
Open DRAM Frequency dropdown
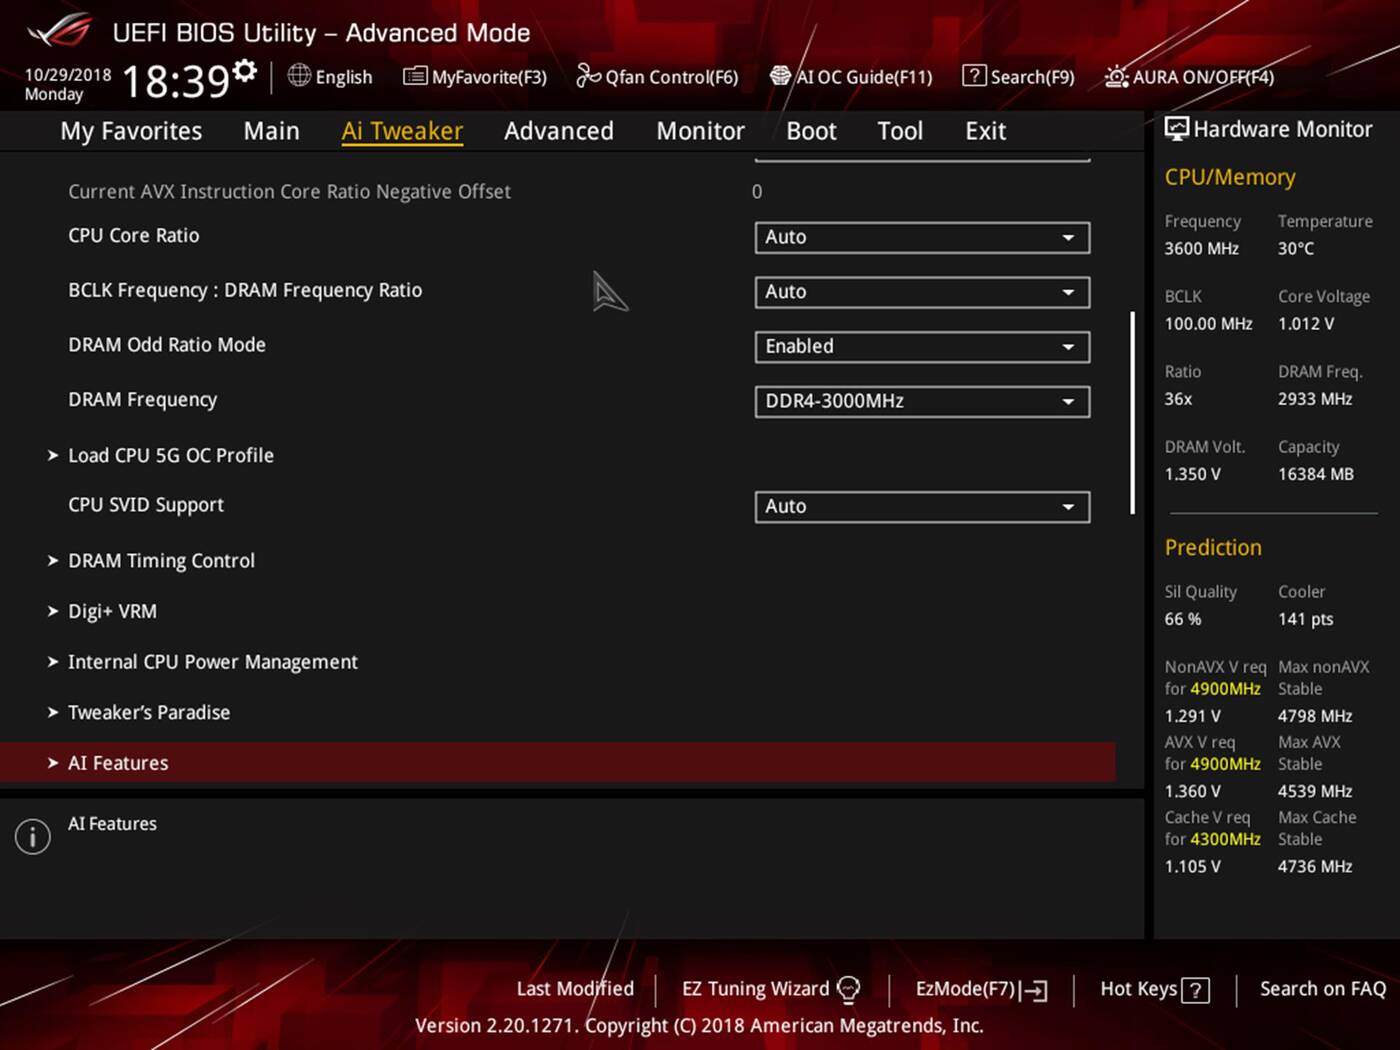921,402
